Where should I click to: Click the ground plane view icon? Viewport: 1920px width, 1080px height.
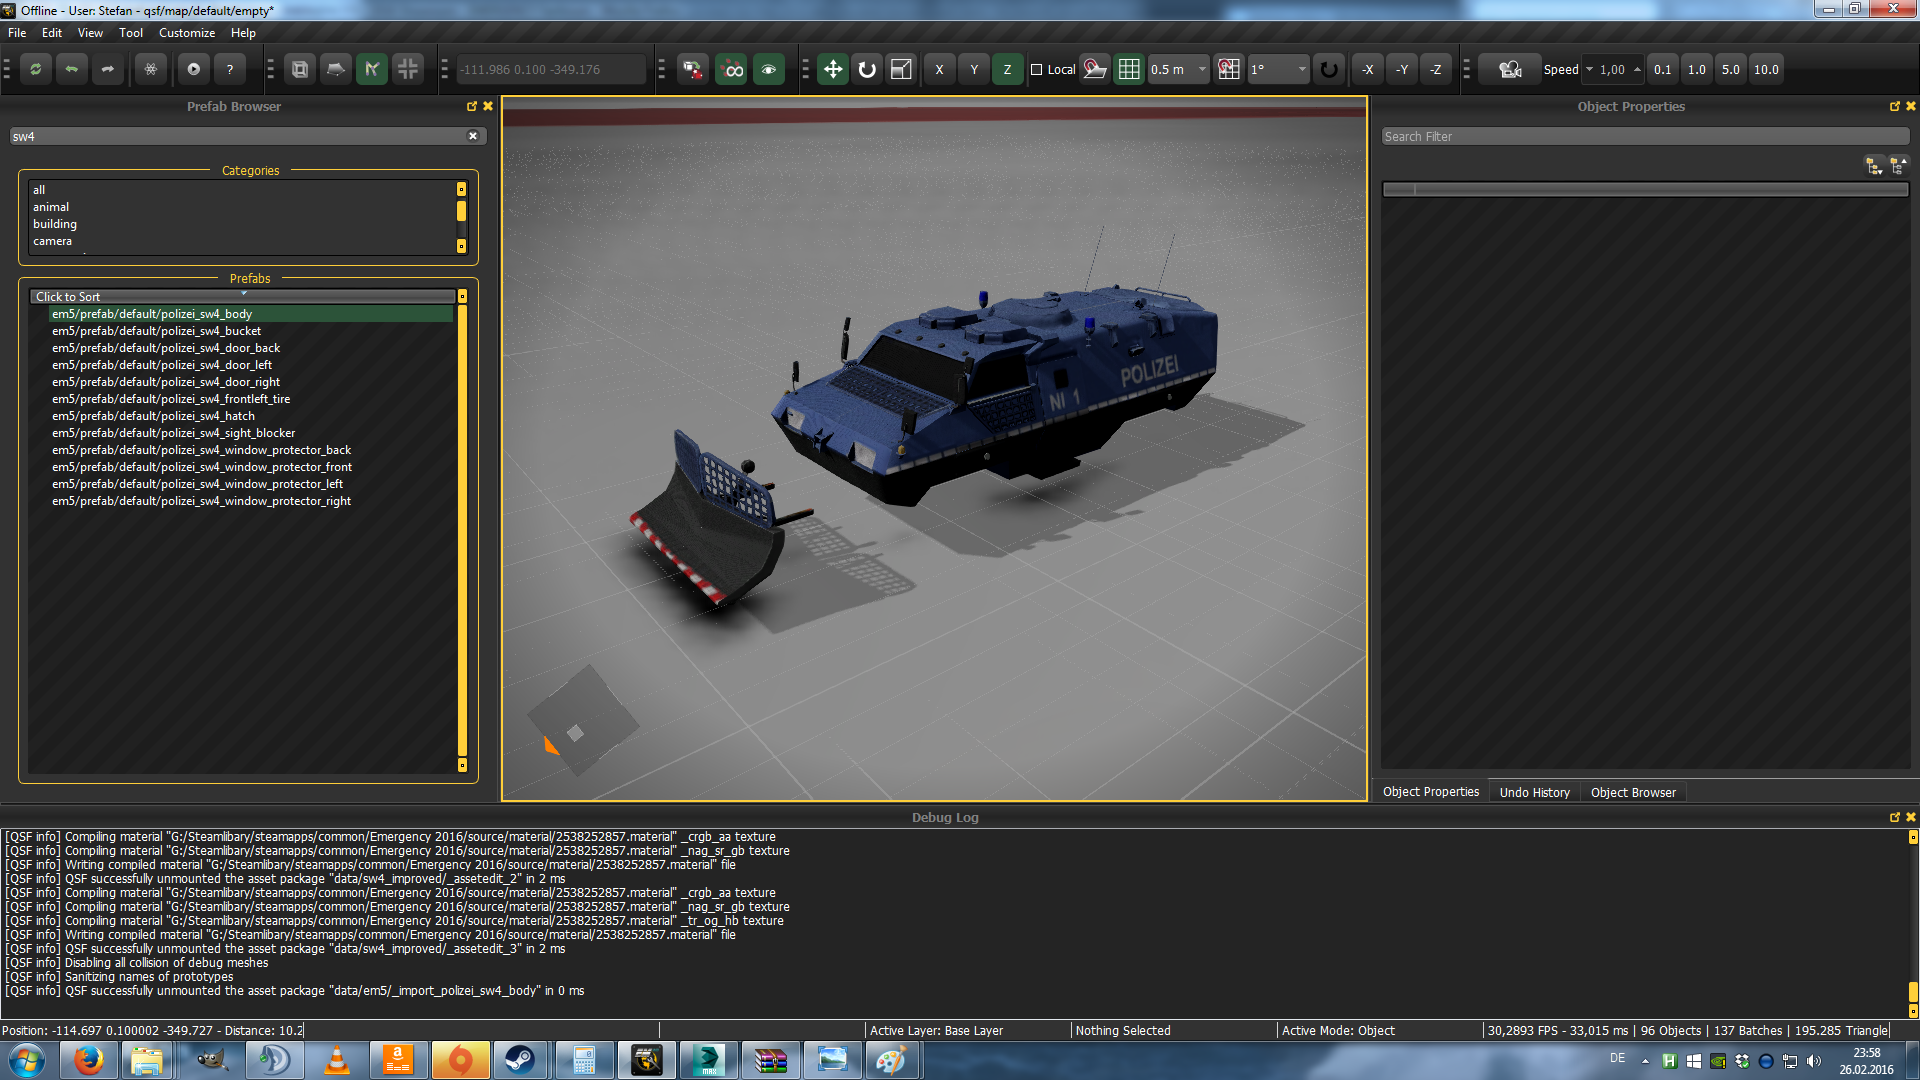336,69
